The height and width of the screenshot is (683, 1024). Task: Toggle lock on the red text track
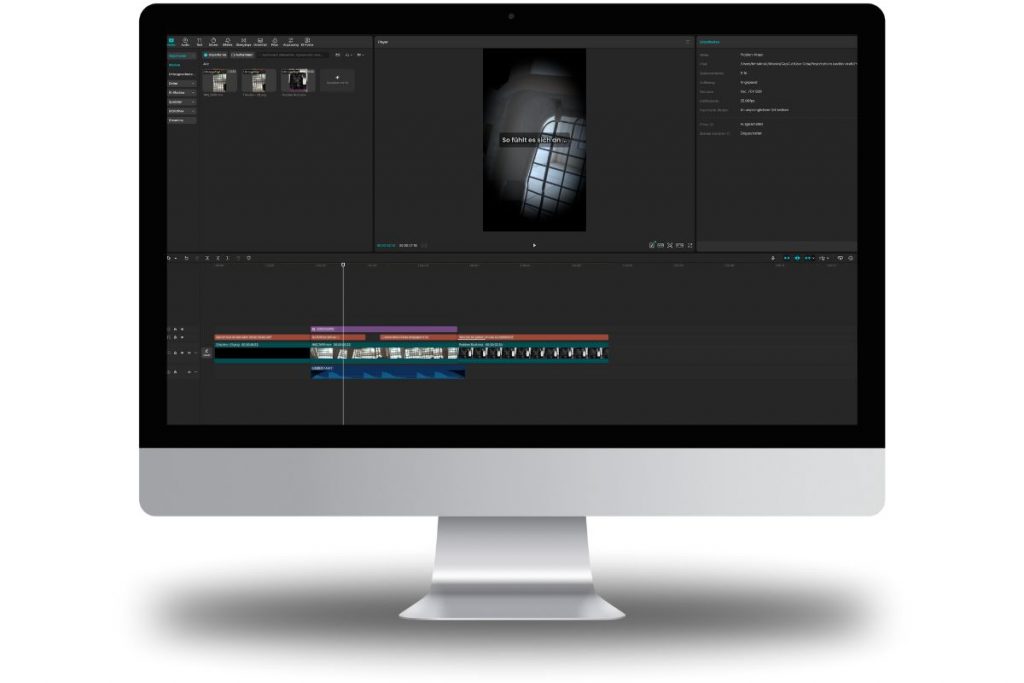point(175,338)
